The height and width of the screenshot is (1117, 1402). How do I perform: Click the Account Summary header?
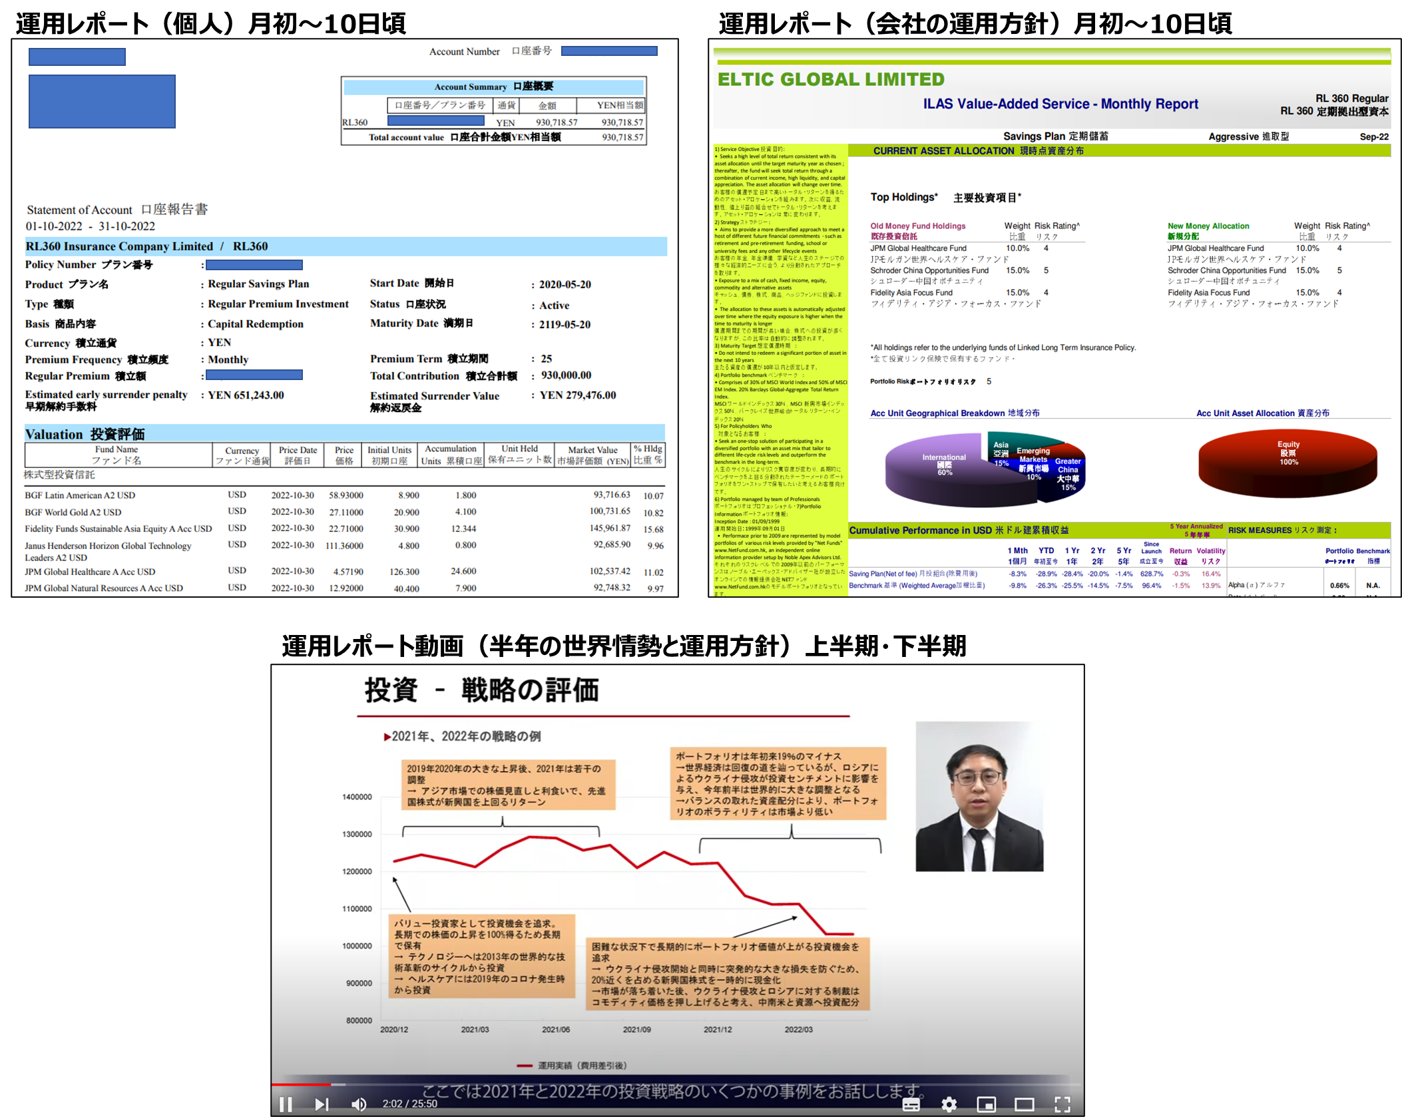tap(493, 87)
